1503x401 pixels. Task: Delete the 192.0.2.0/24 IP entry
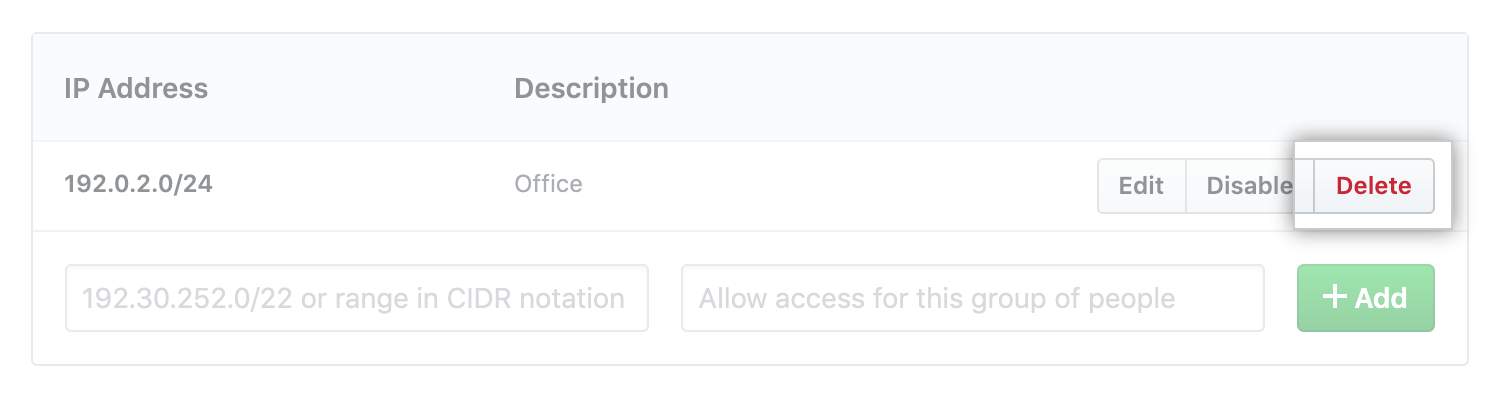point(1373,186)
